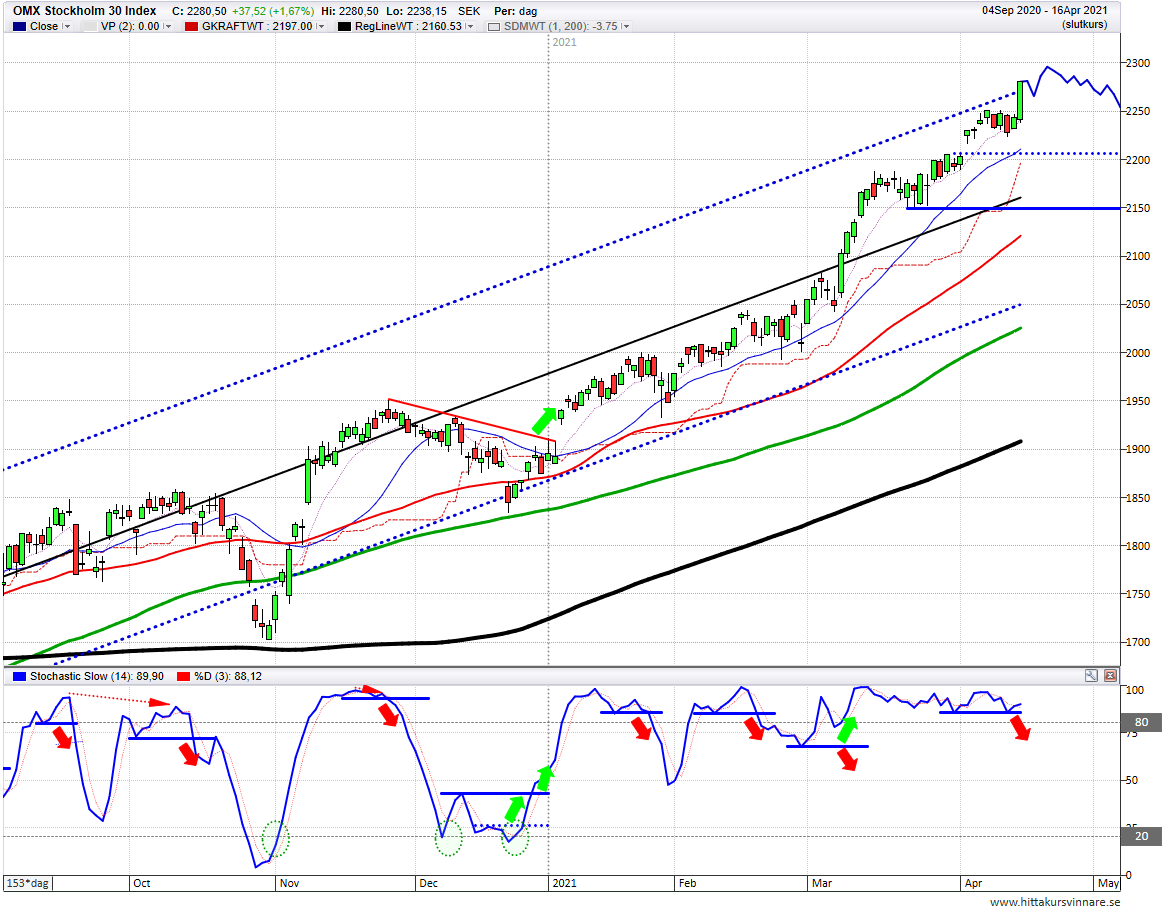
Task: Click the red %D (3) legend swatch
Action: (x=184, y=676)
